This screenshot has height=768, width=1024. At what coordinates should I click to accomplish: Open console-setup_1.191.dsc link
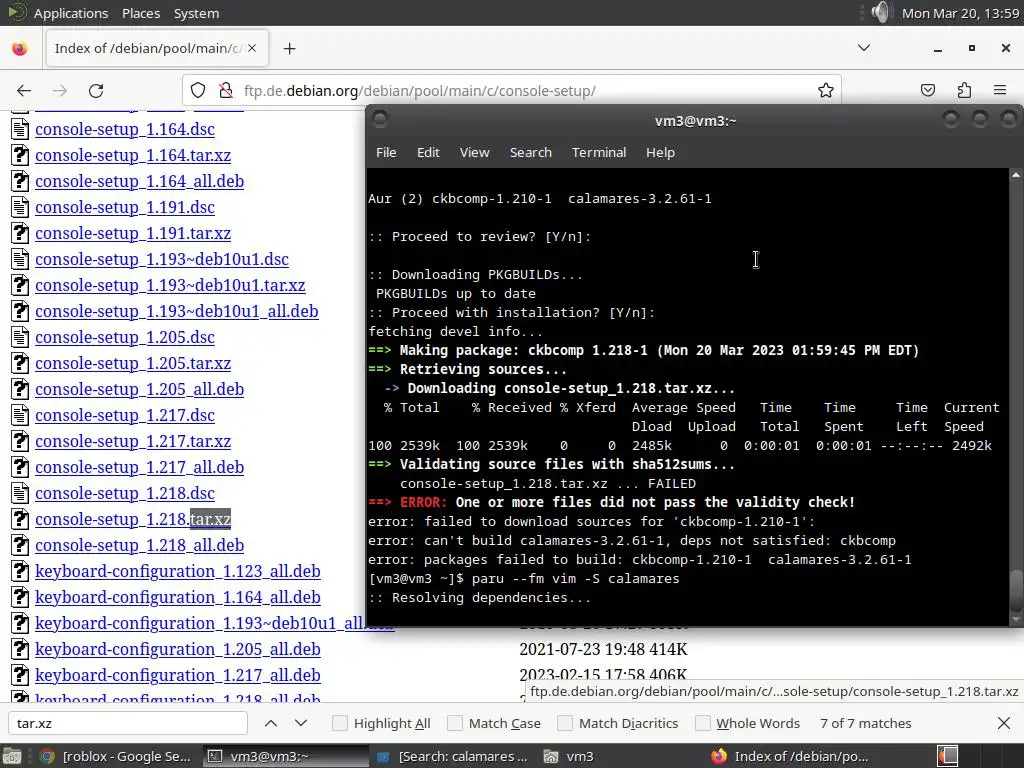pyautogui.click(x=125, y=207)
